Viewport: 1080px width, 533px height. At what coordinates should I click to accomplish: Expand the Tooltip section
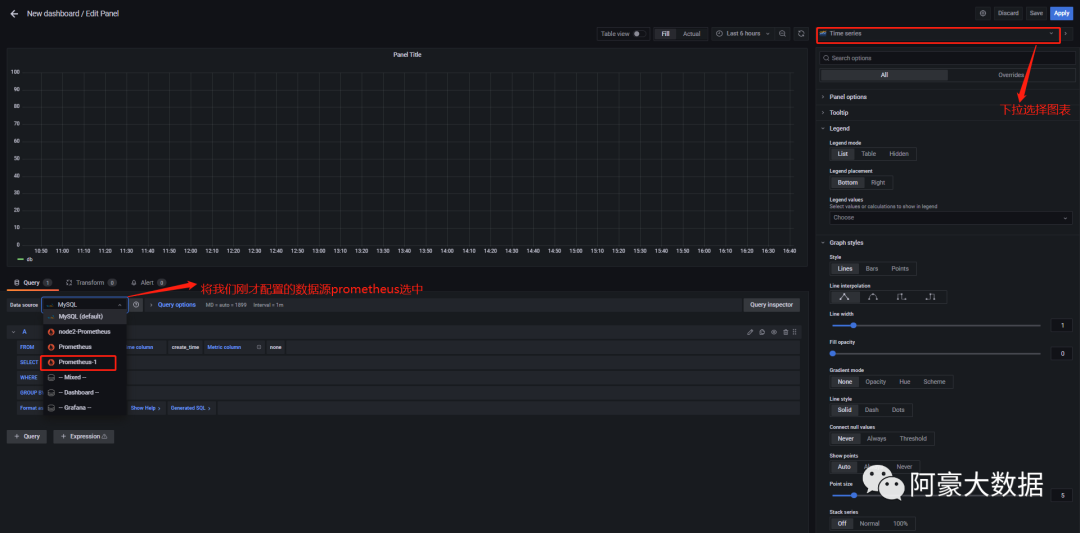point(838,112)
